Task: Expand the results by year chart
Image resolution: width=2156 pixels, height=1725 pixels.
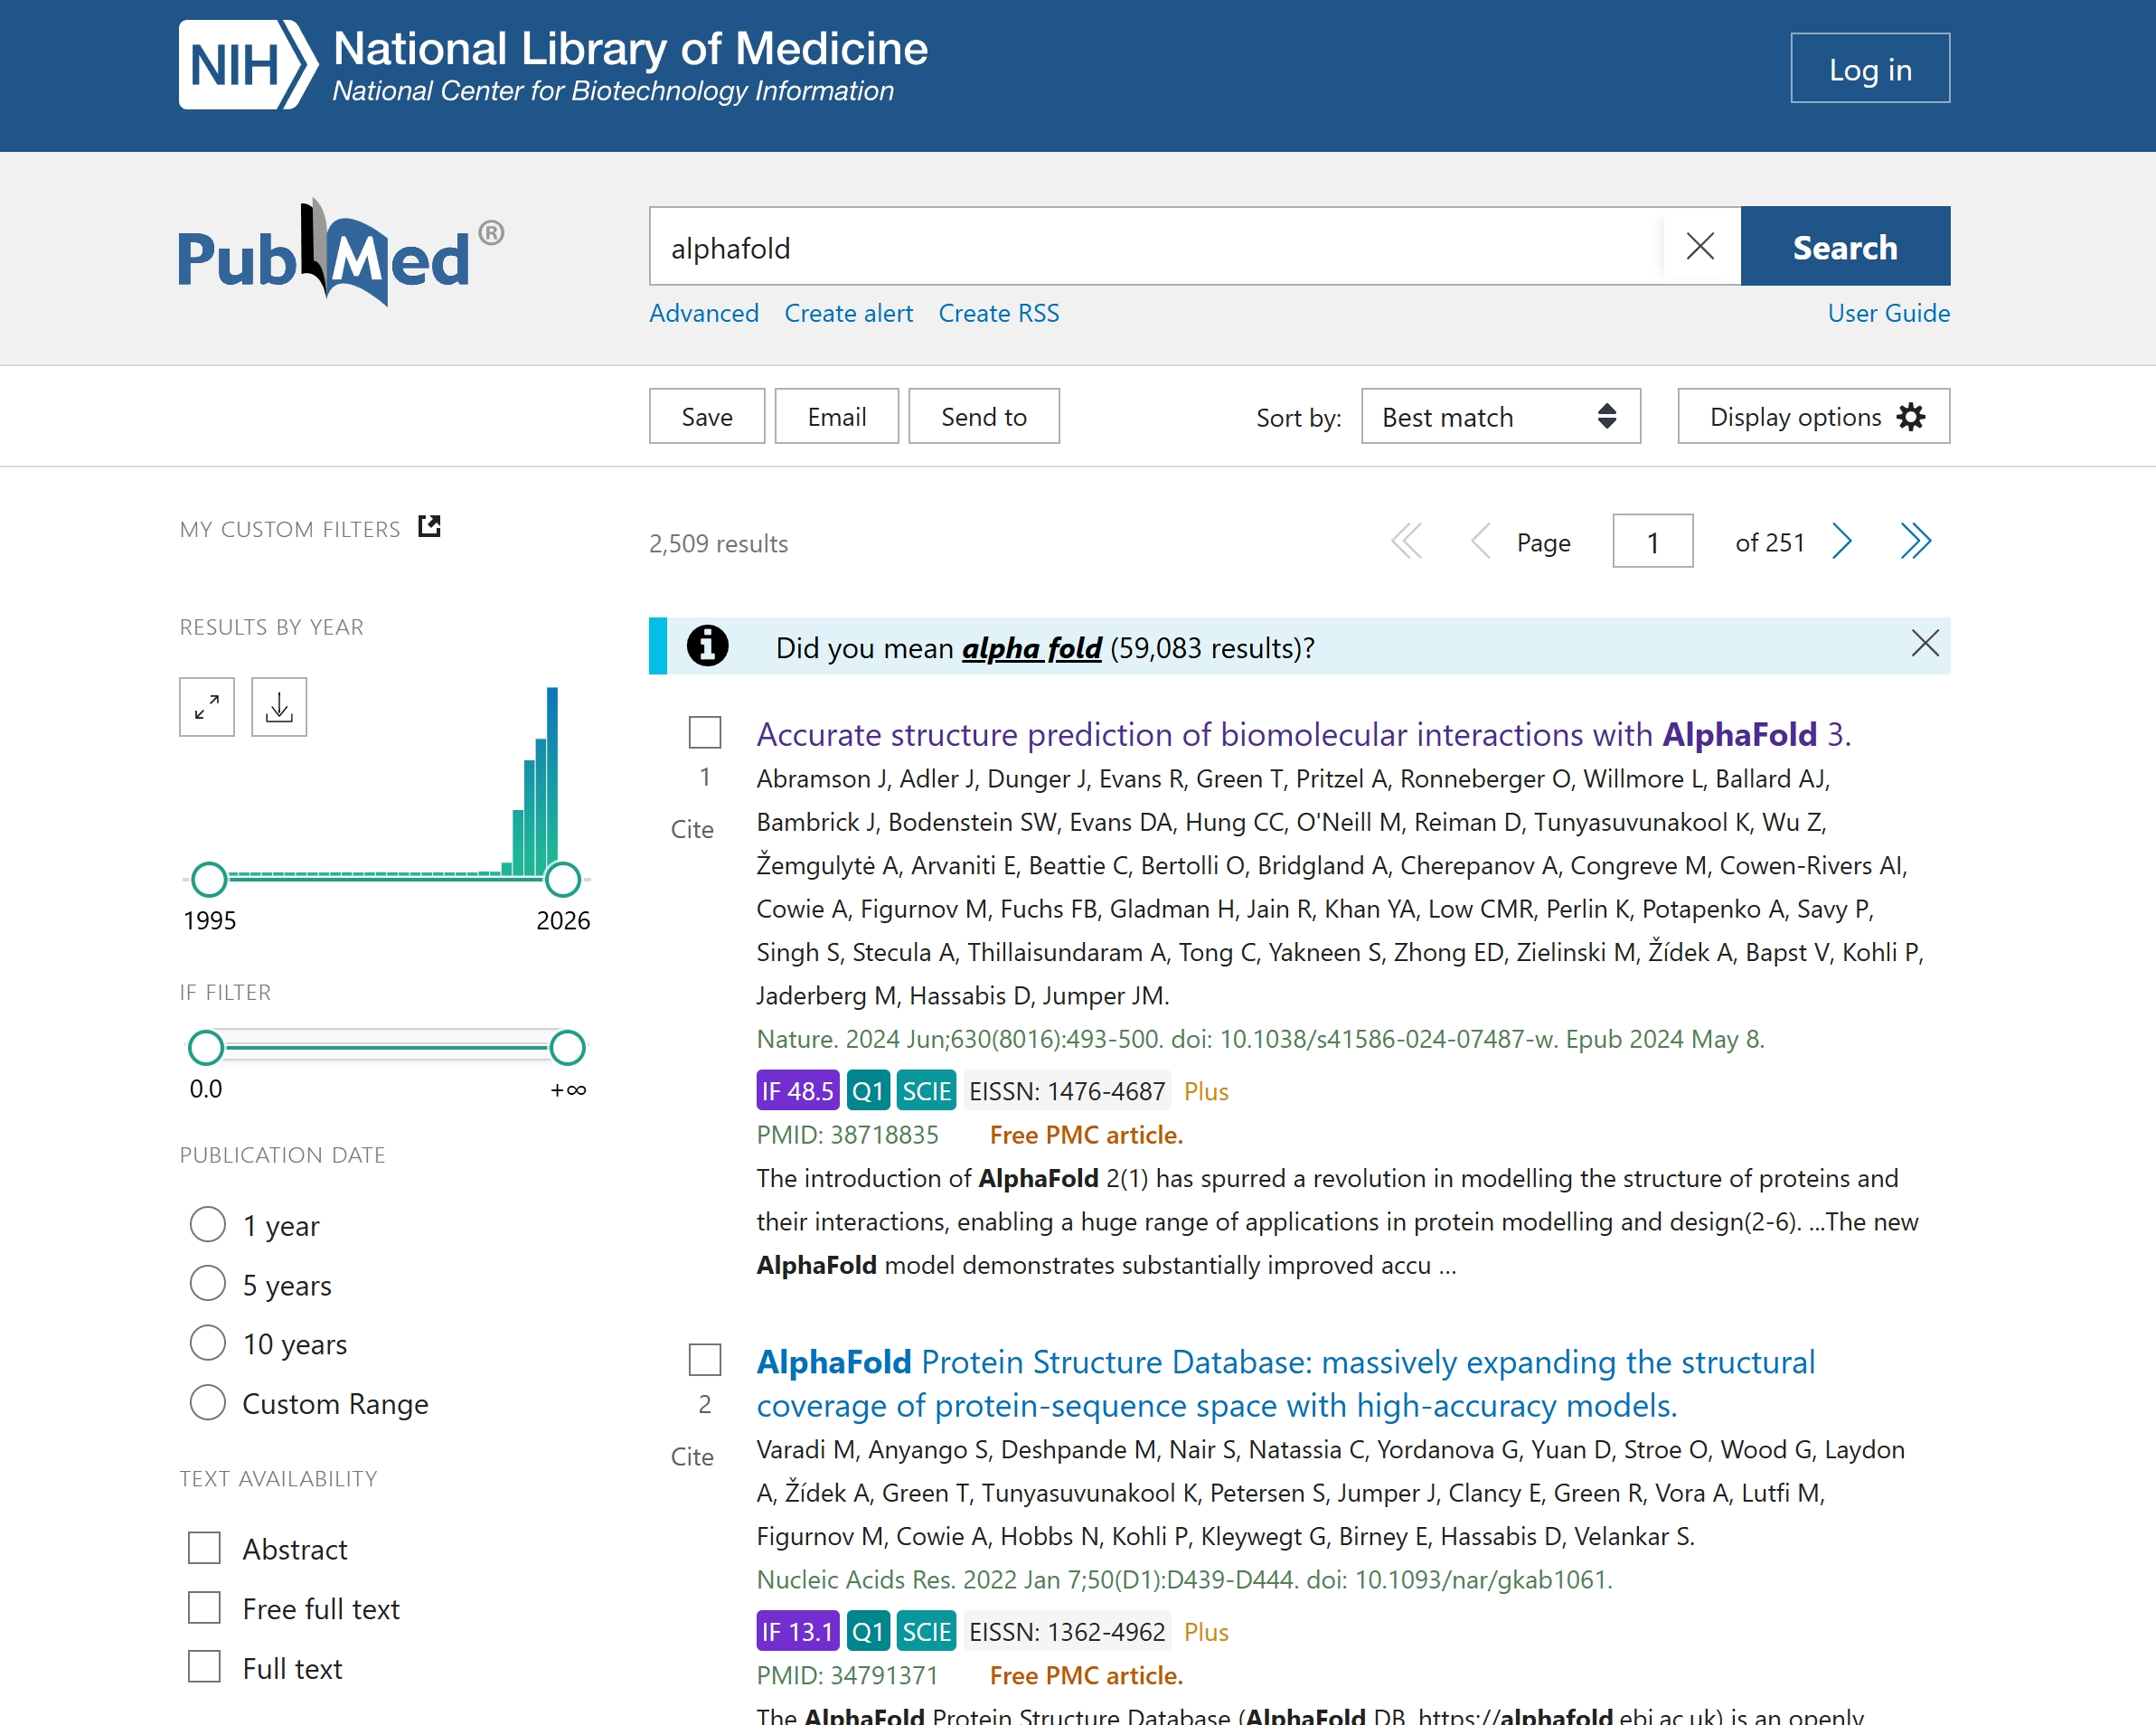Action: tap(207, 707)
